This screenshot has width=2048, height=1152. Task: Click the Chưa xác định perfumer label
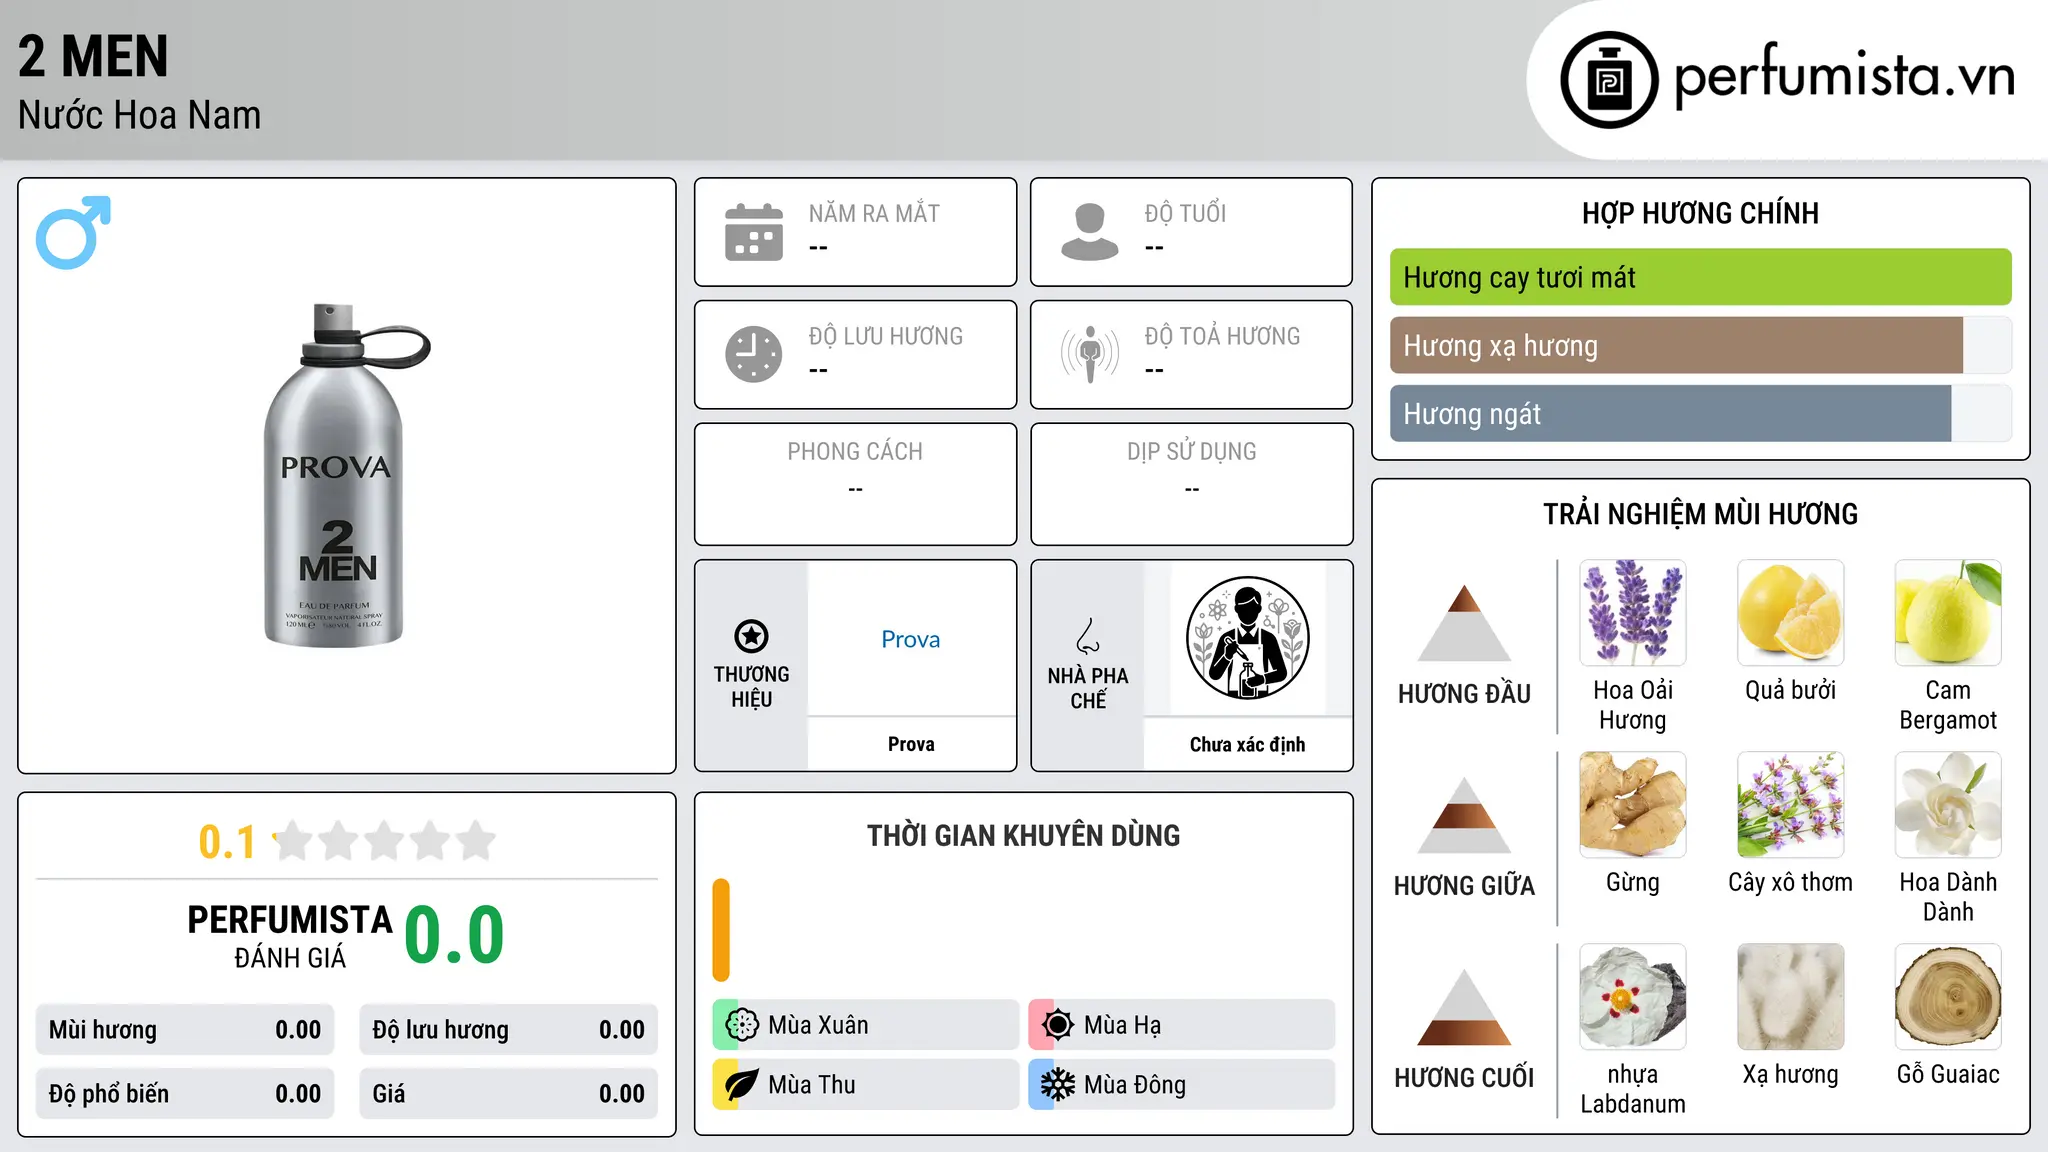pyautogui.click(x=1247, y=744)
